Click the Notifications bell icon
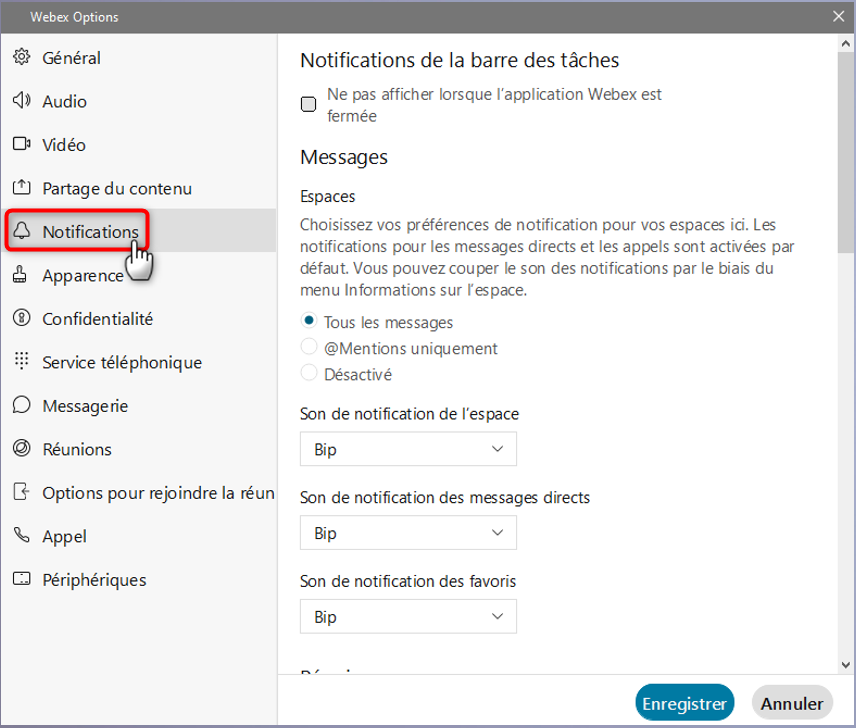This screenshot has width=856, height=728. click(x=21, y=231)
